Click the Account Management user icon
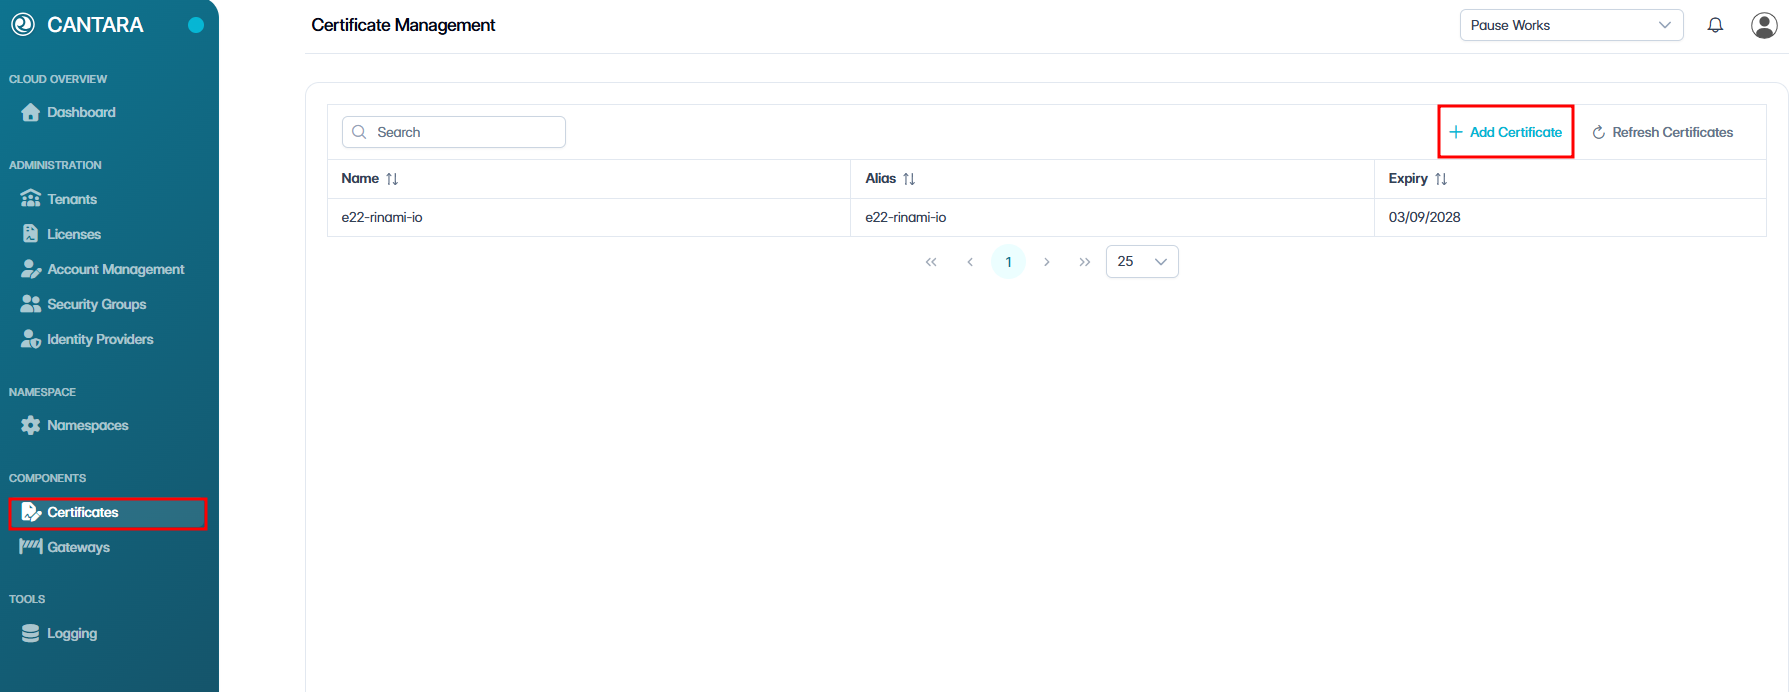 [31, 269]
